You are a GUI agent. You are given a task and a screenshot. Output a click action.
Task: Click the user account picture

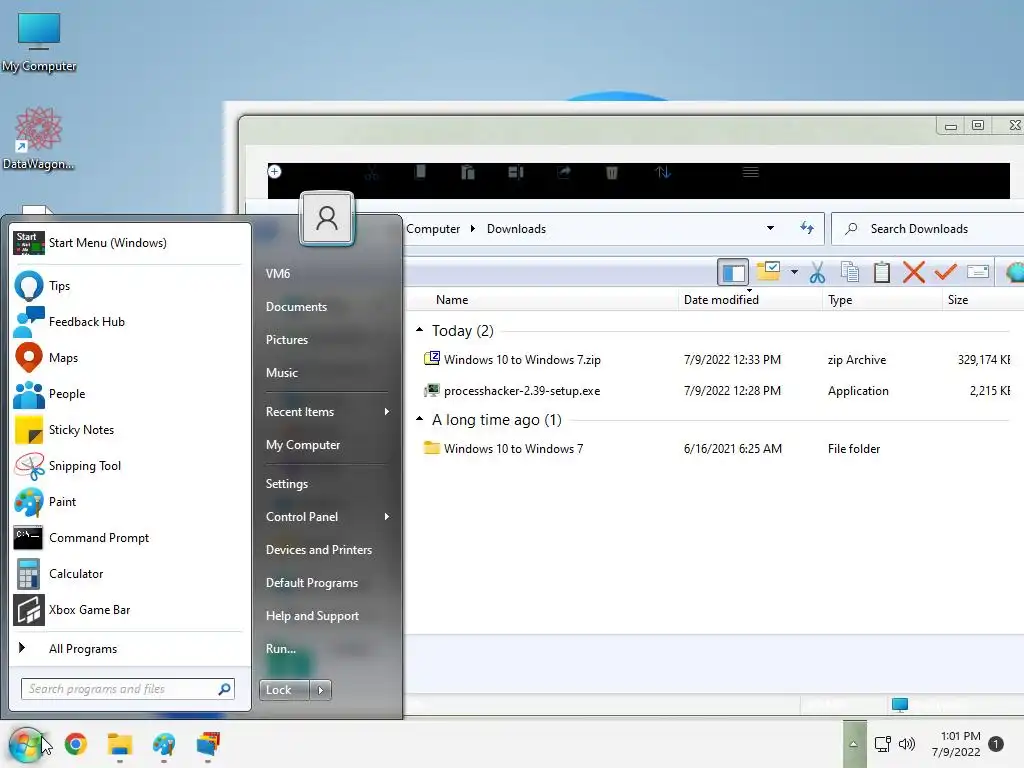[327, 218]
